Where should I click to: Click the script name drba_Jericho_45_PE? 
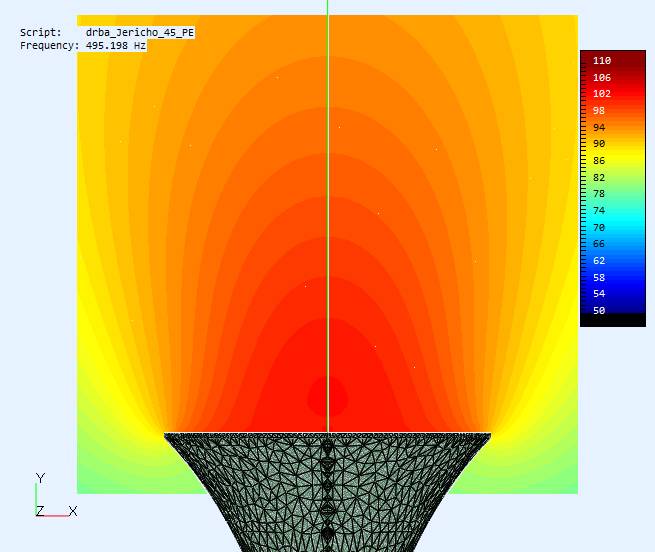(140, 33)
